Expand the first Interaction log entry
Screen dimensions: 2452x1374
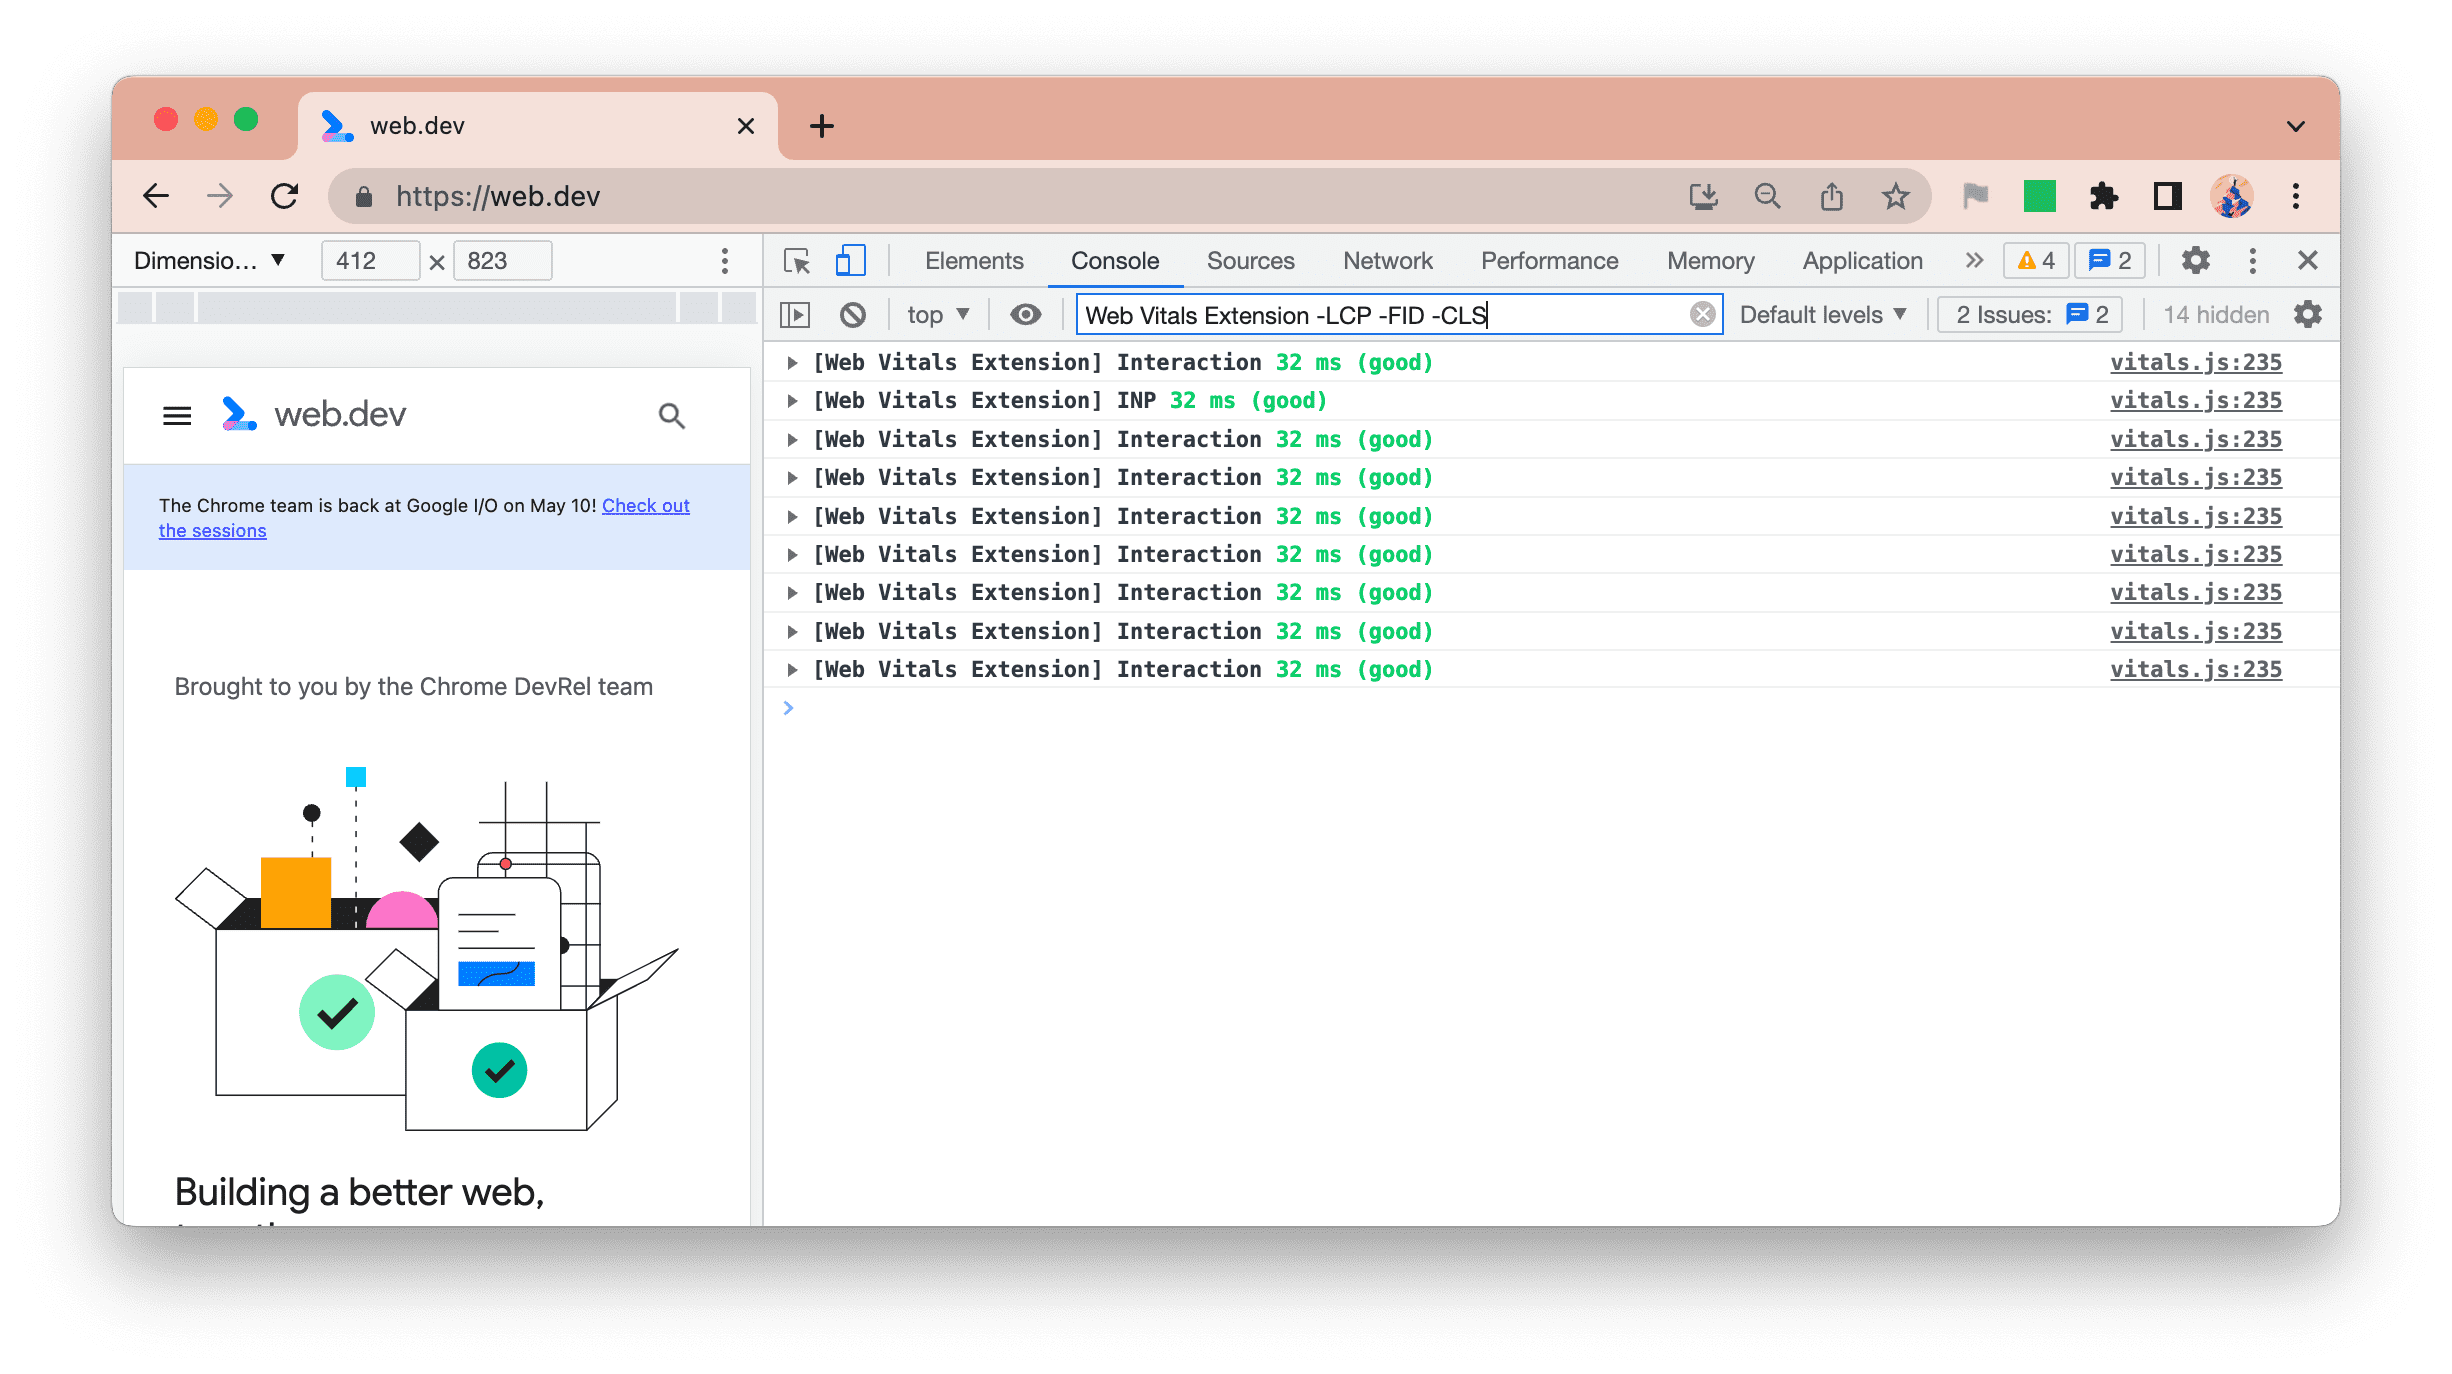[793, 362]
